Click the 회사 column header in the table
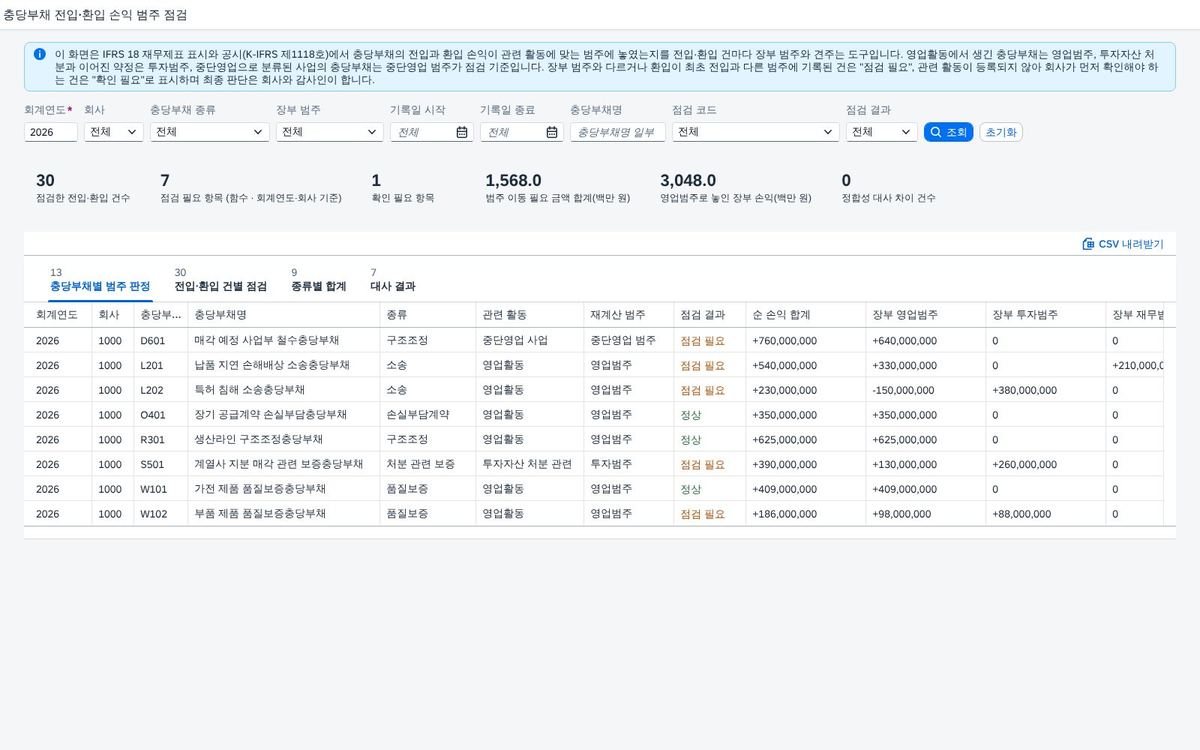Viewport: 1200px width, 750px height. pyautogui.click(x=112, y=315)
